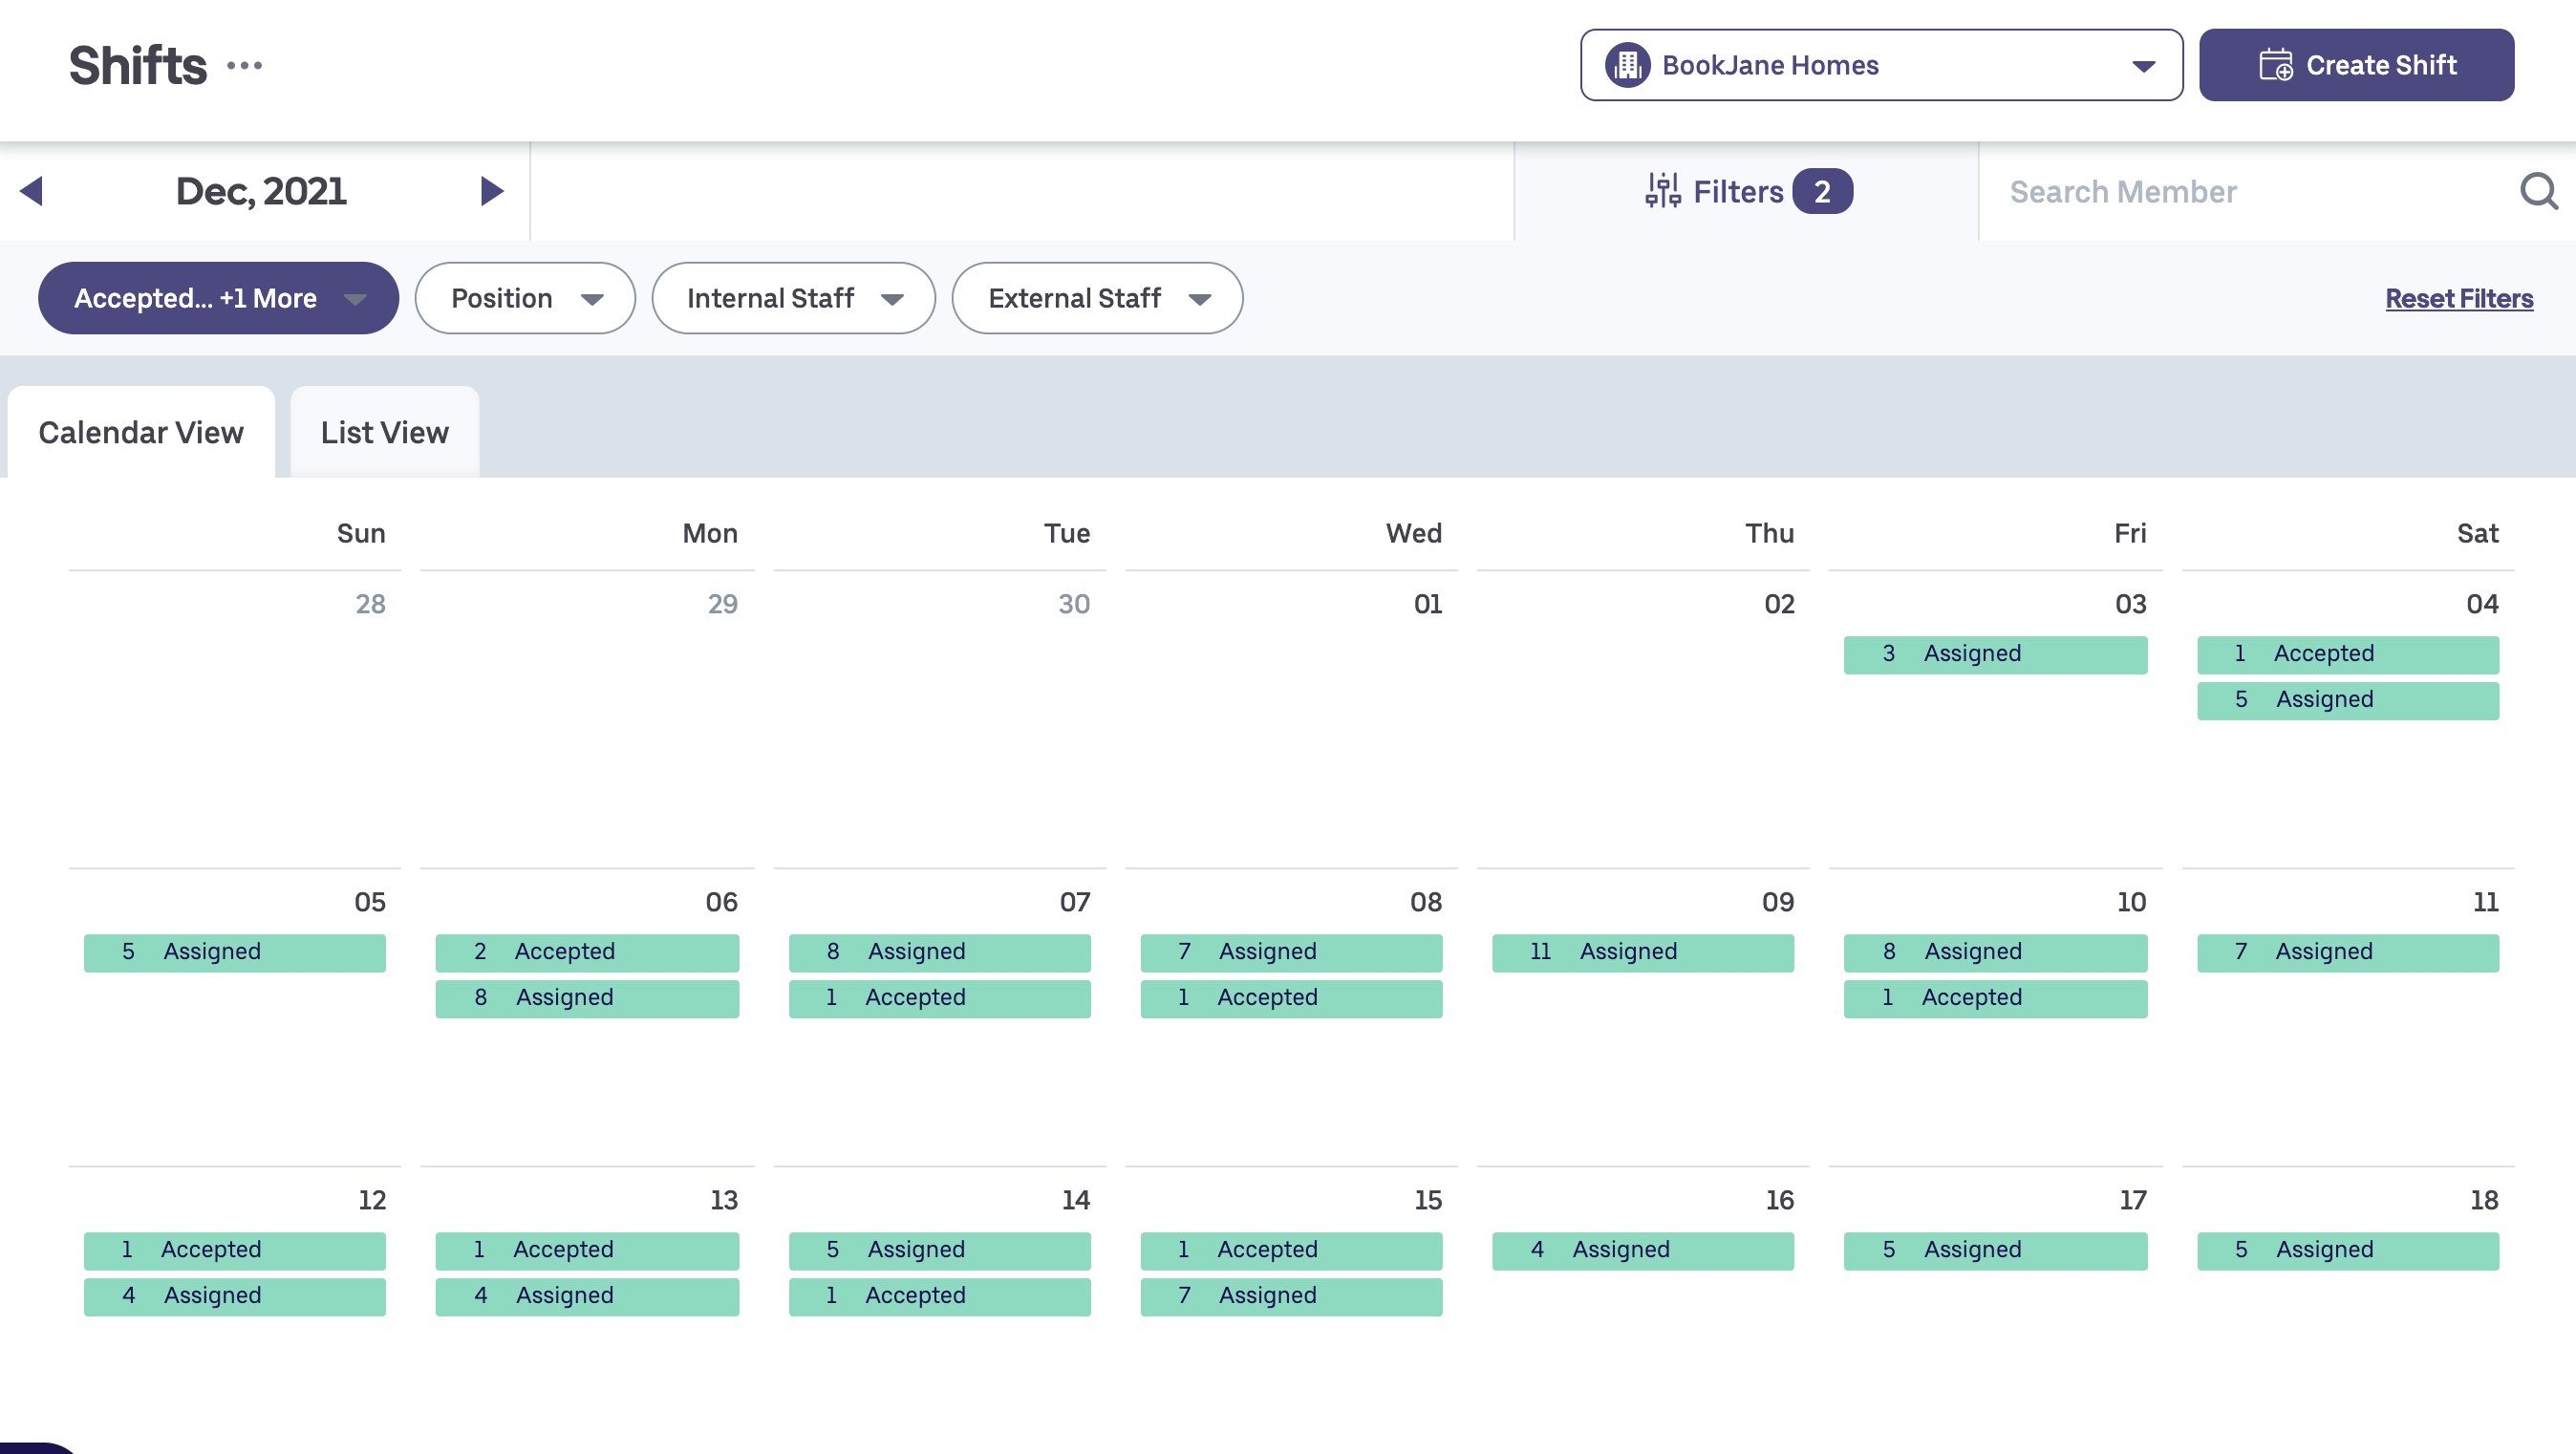Select the Calendar View tab
The height and width of the screenshot is (1454, 2576).
click(x=141, y=432)
